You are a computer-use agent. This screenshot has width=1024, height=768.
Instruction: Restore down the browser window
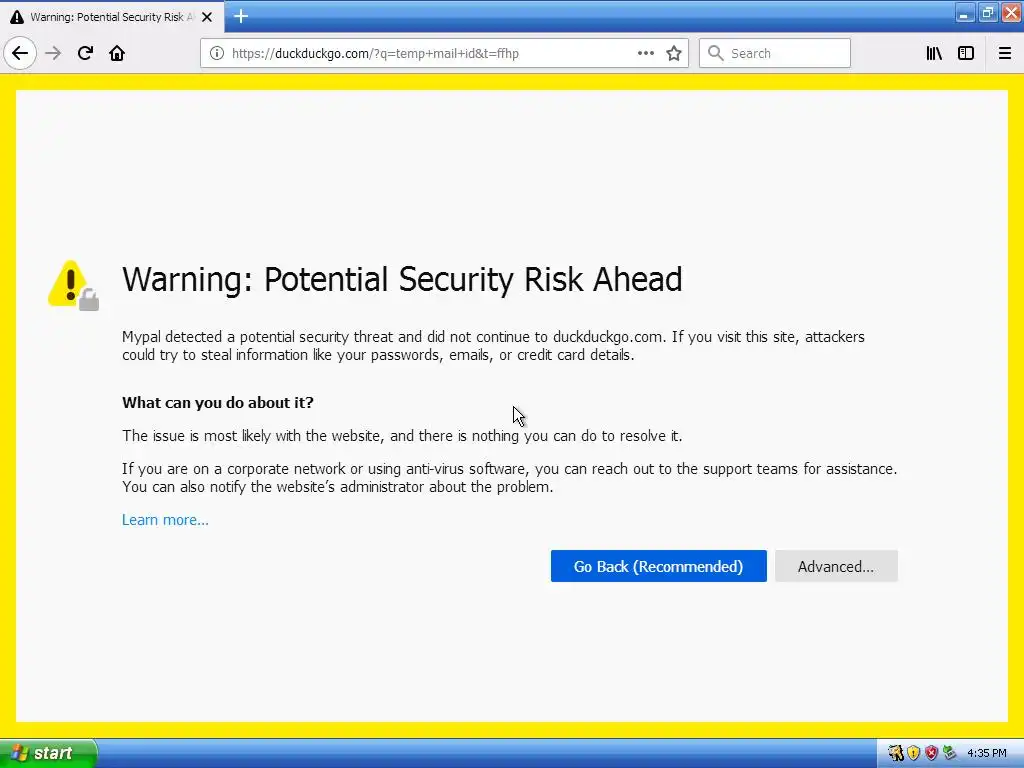click(x=988, y=13)
